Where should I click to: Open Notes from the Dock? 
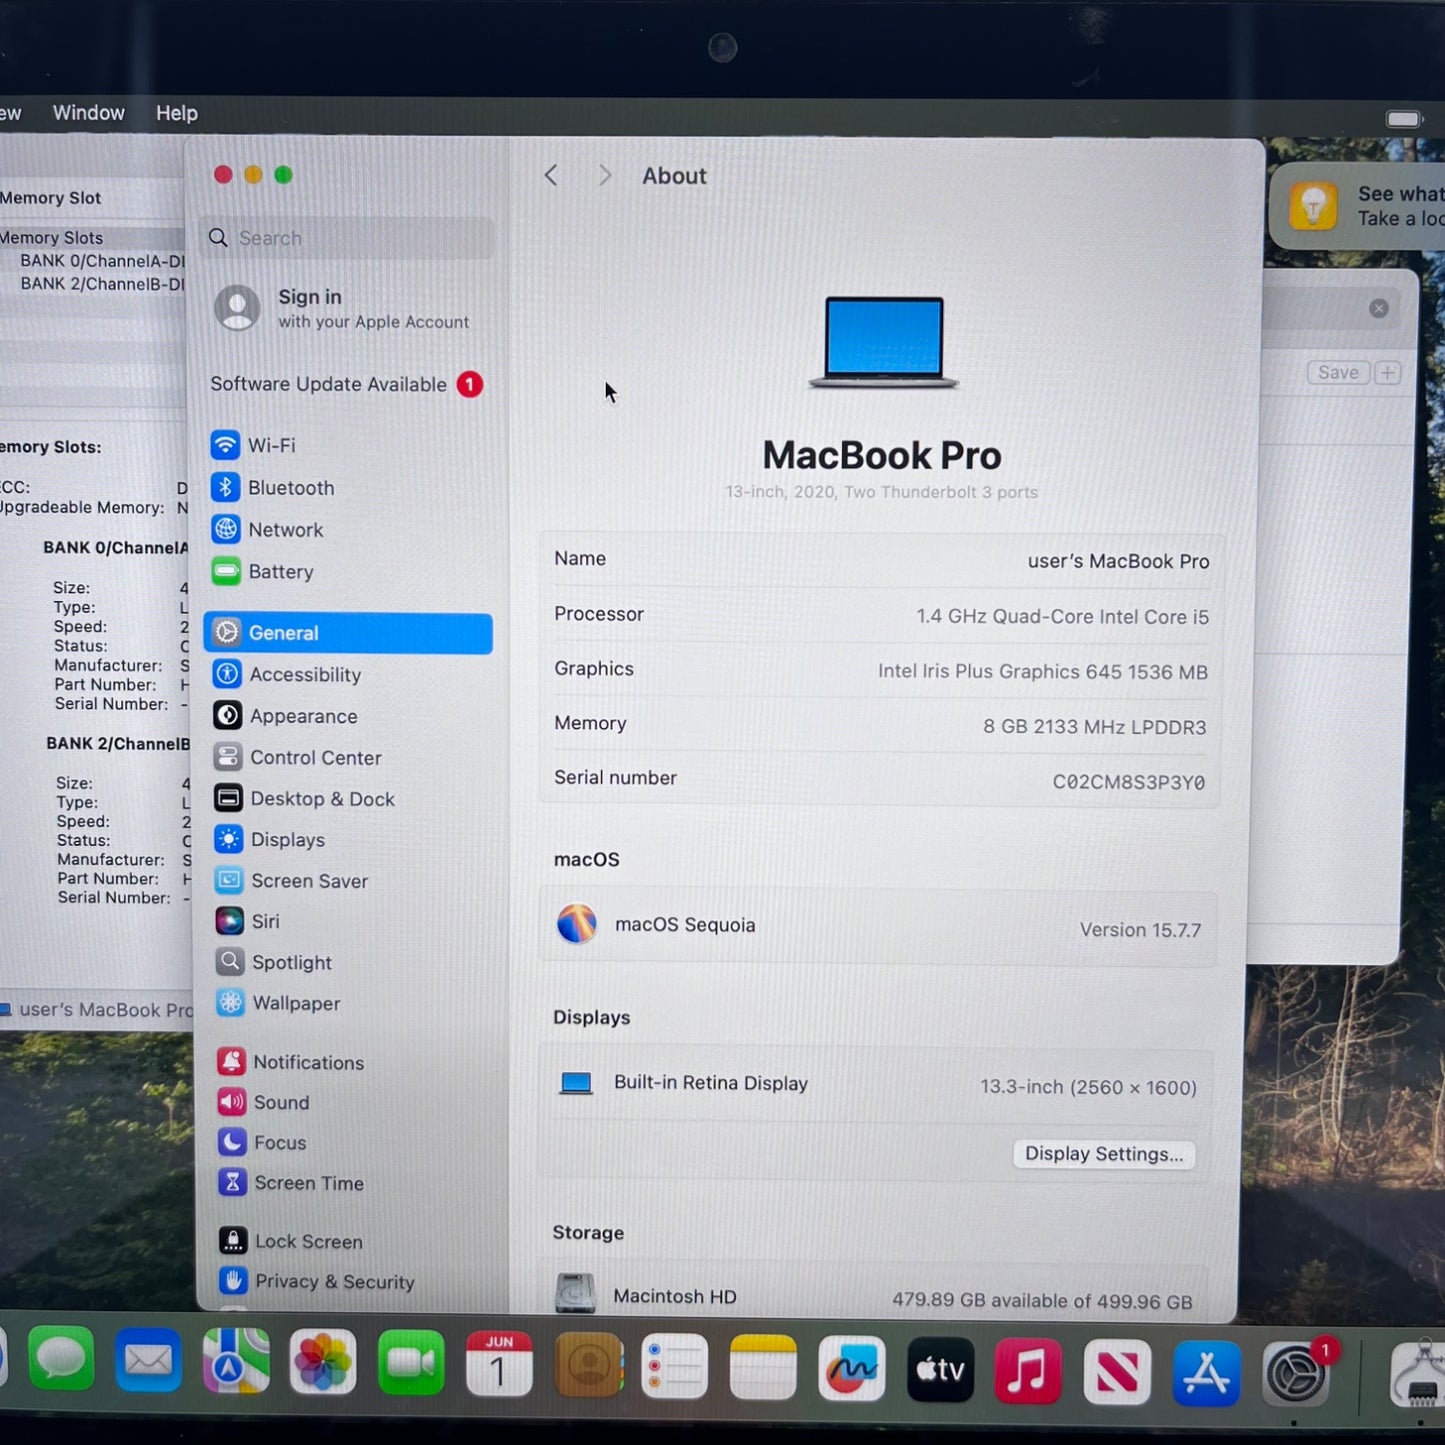(x=763, y=1368)
